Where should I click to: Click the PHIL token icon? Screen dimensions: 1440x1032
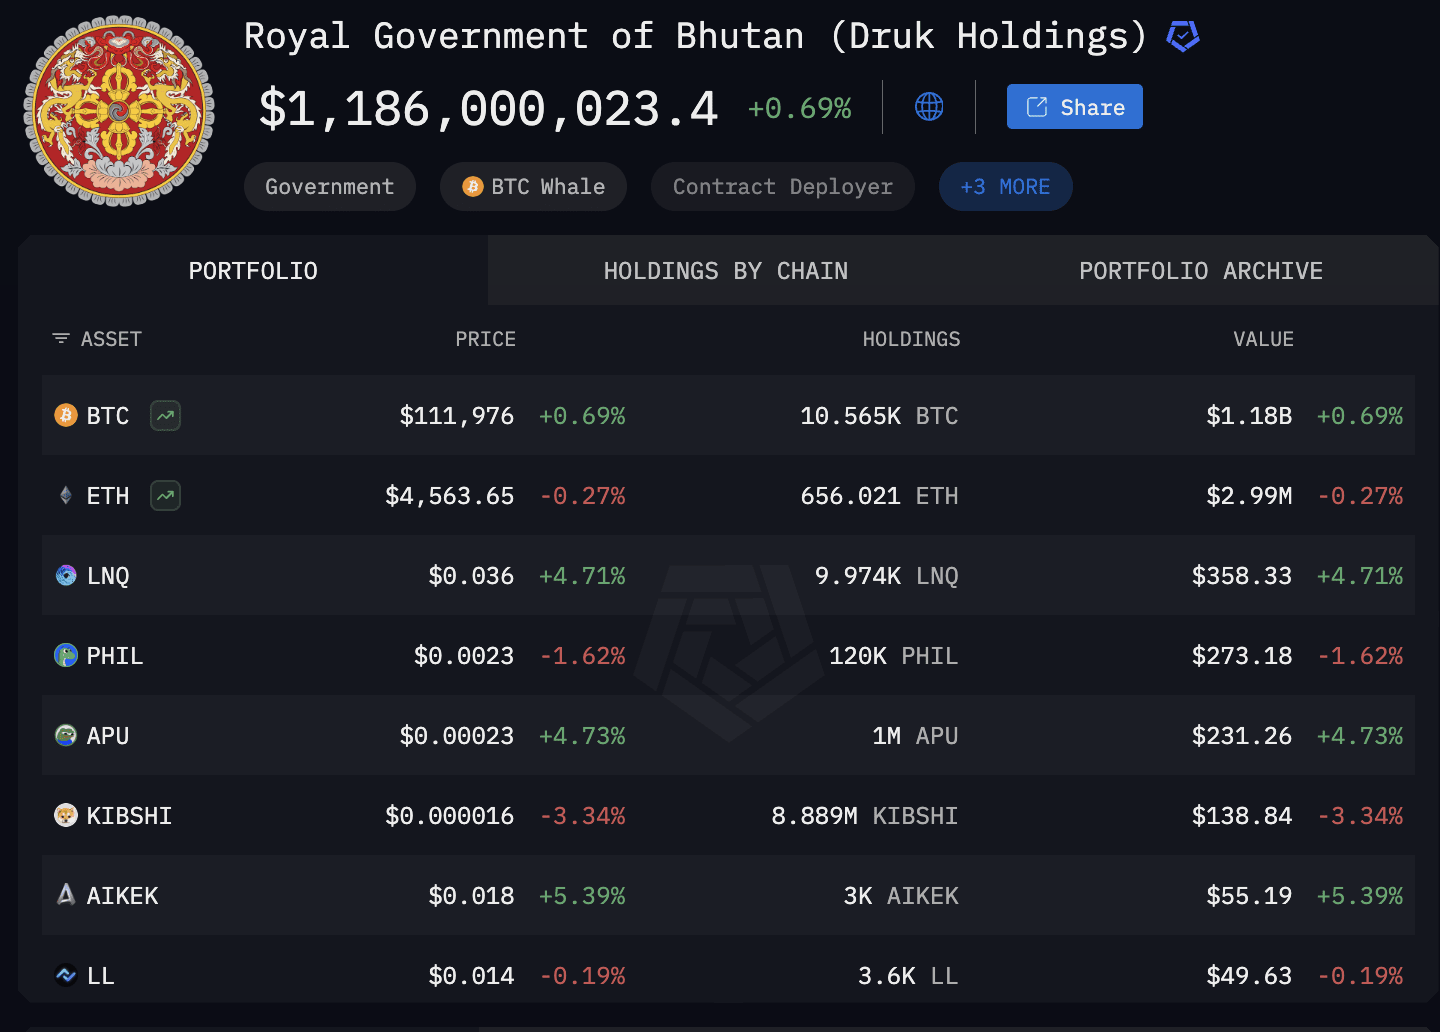point(66,655)
